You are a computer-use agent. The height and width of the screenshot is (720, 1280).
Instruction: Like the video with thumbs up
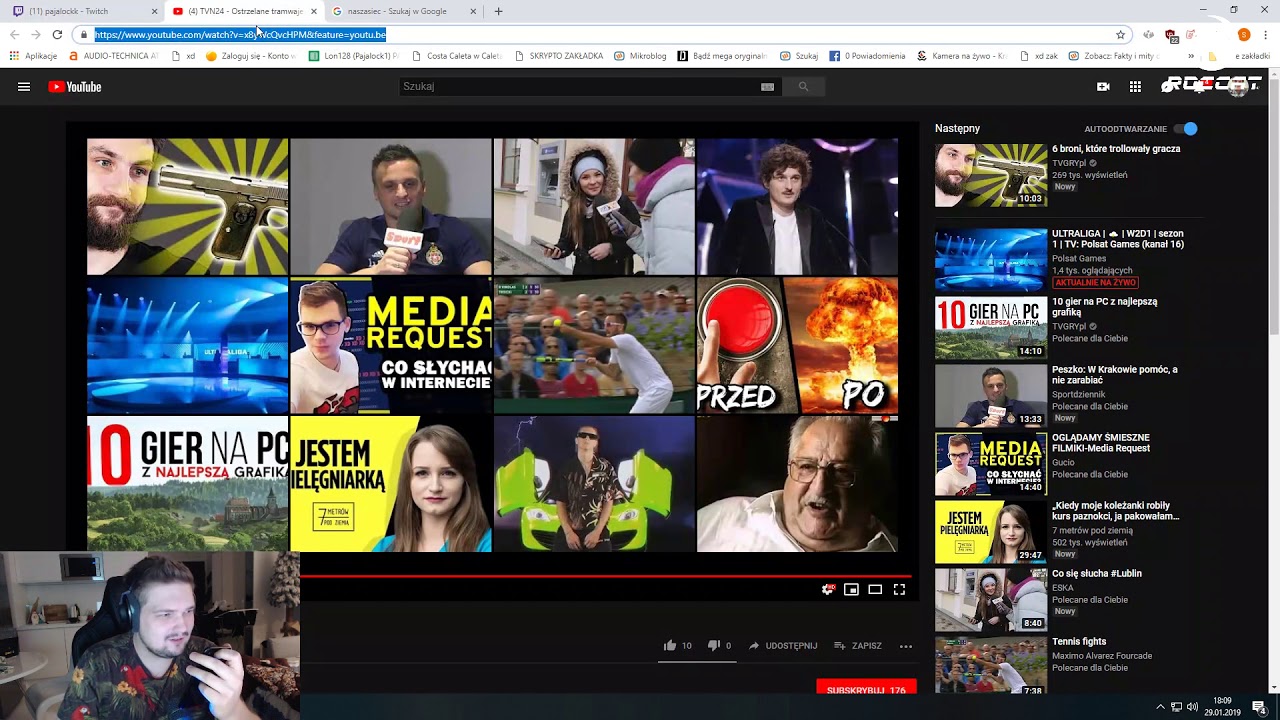[670, 646]
